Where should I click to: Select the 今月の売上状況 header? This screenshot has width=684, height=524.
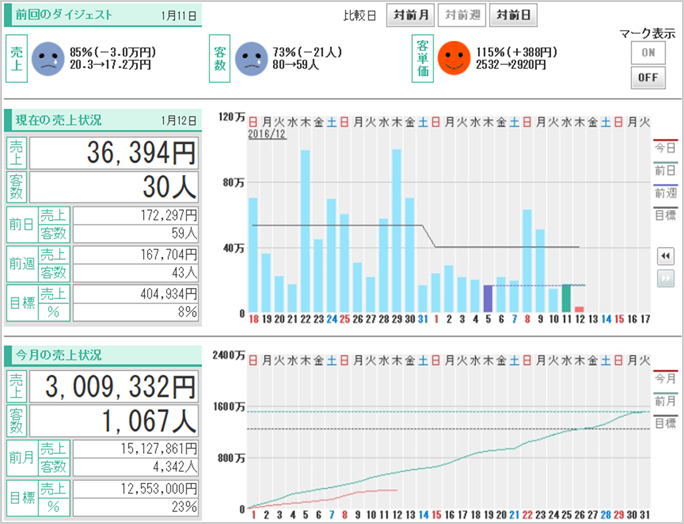click(103, 356)
